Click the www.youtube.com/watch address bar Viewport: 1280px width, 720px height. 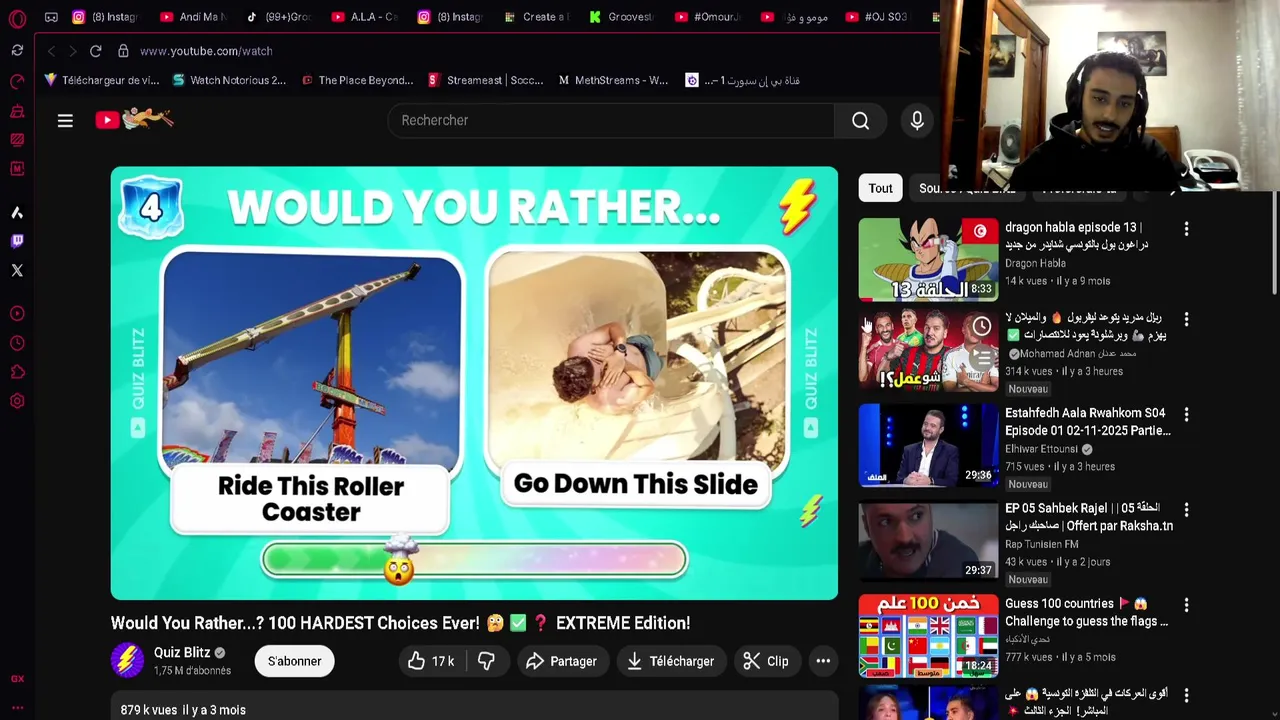pyautogui.click(x=206, y=51)
